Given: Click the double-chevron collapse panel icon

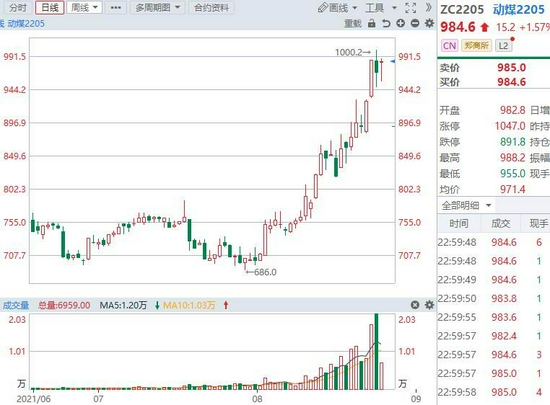Looking at the screenshot, I should 428,7.
